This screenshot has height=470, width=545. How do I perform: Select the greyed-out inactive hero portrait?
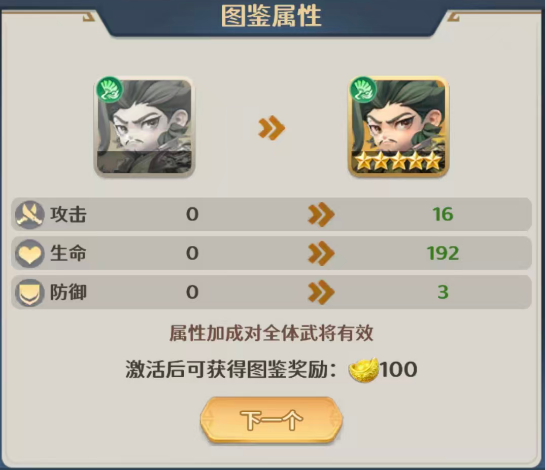click(x=144, y=127)
